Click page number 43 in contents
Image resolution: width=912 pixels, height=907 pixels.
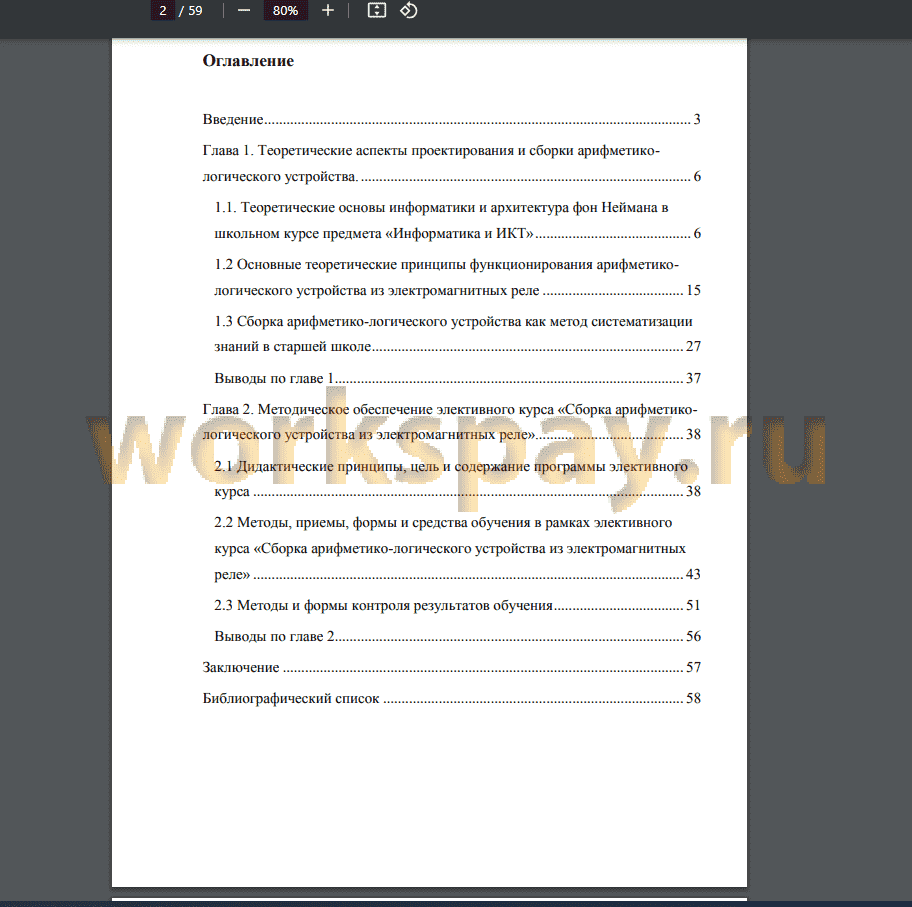[693, 574]
